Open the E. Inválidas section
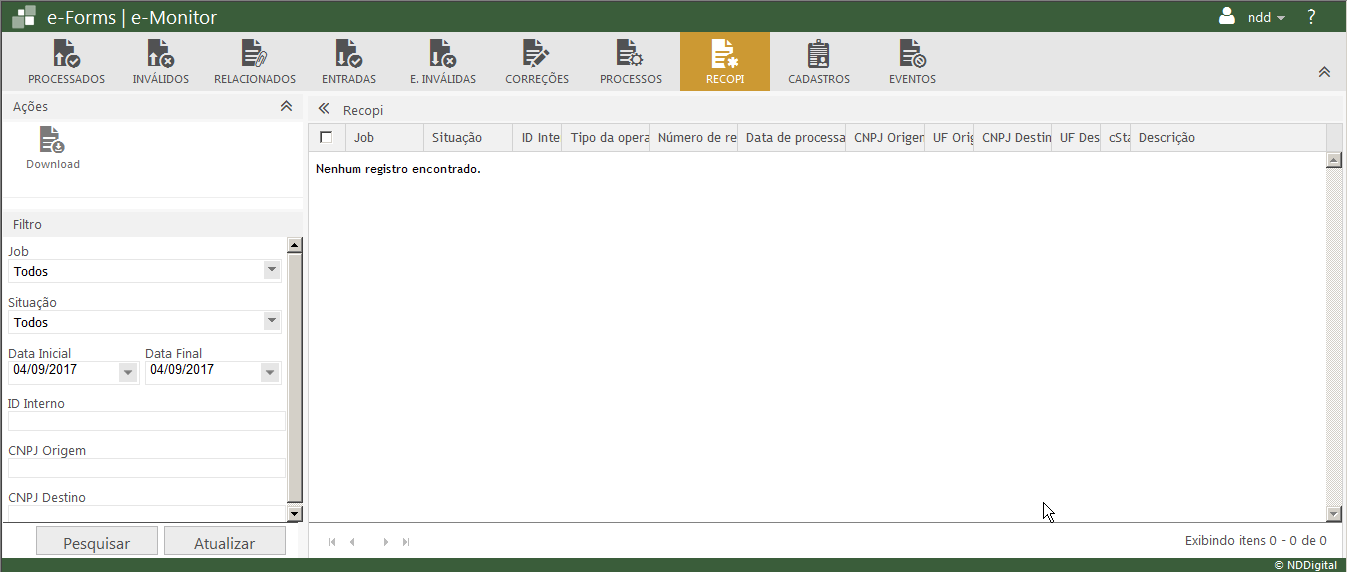The image size is (1348, 572). [x=443, y=62]
